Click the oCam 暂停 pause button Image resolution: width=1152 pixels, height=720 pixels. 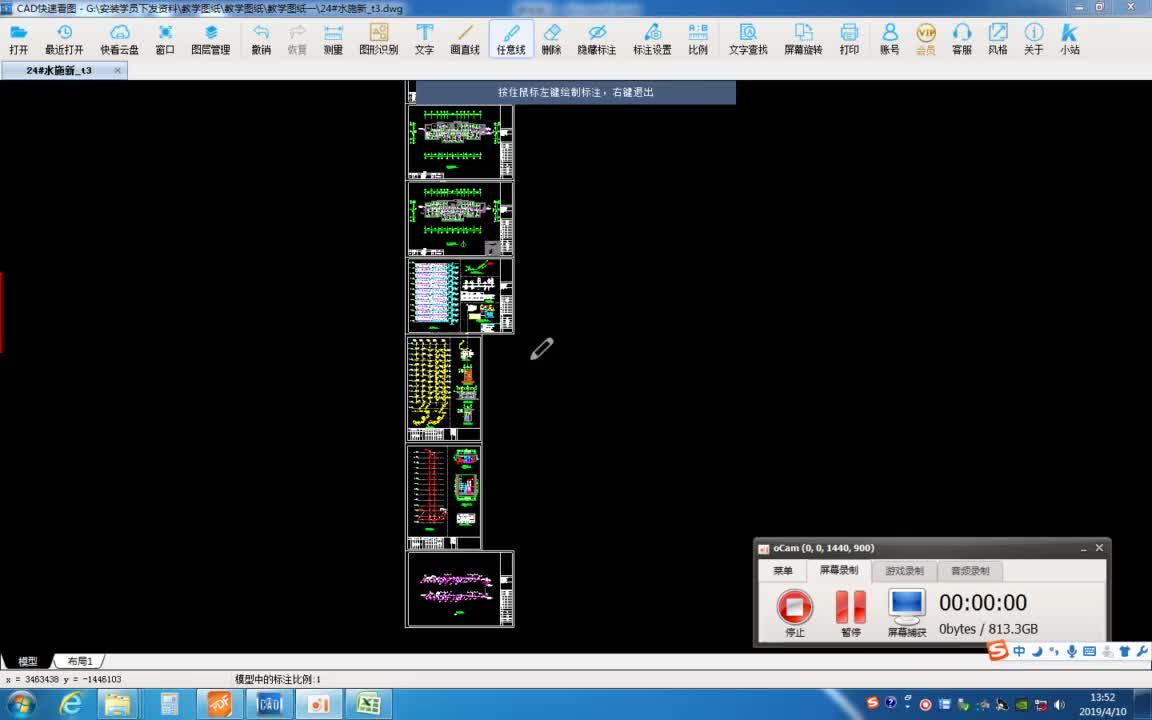pos(851,613)
